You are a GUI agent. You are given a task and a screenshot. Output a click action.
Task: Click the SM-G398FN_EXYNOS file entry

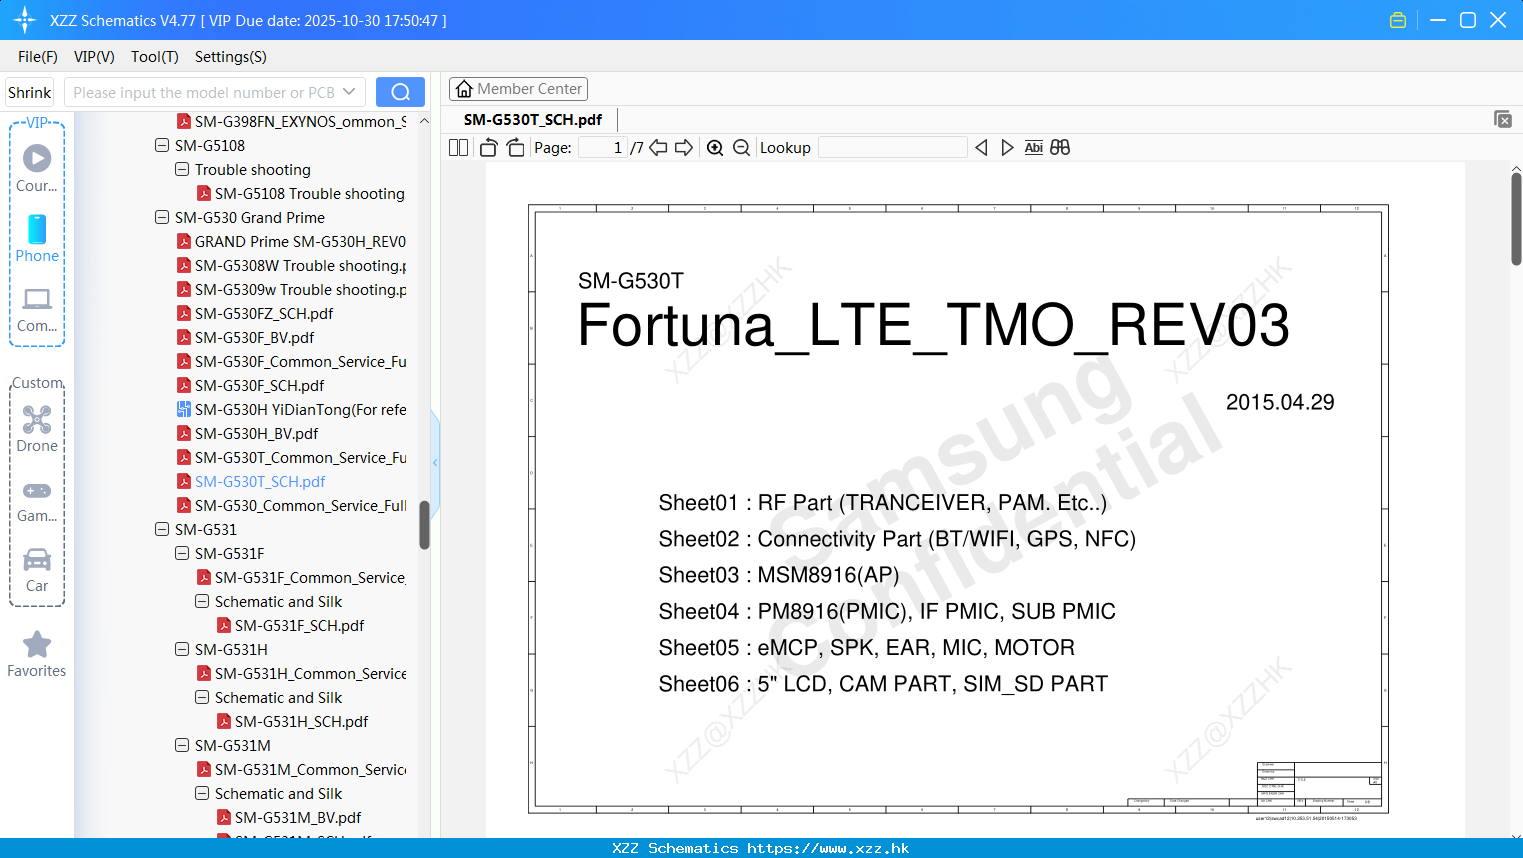(x=291, y=121)
